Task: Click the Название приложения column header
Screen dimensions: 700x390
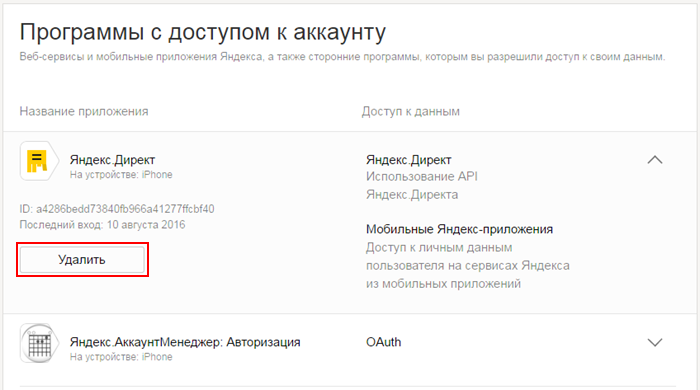Action: 84,111
